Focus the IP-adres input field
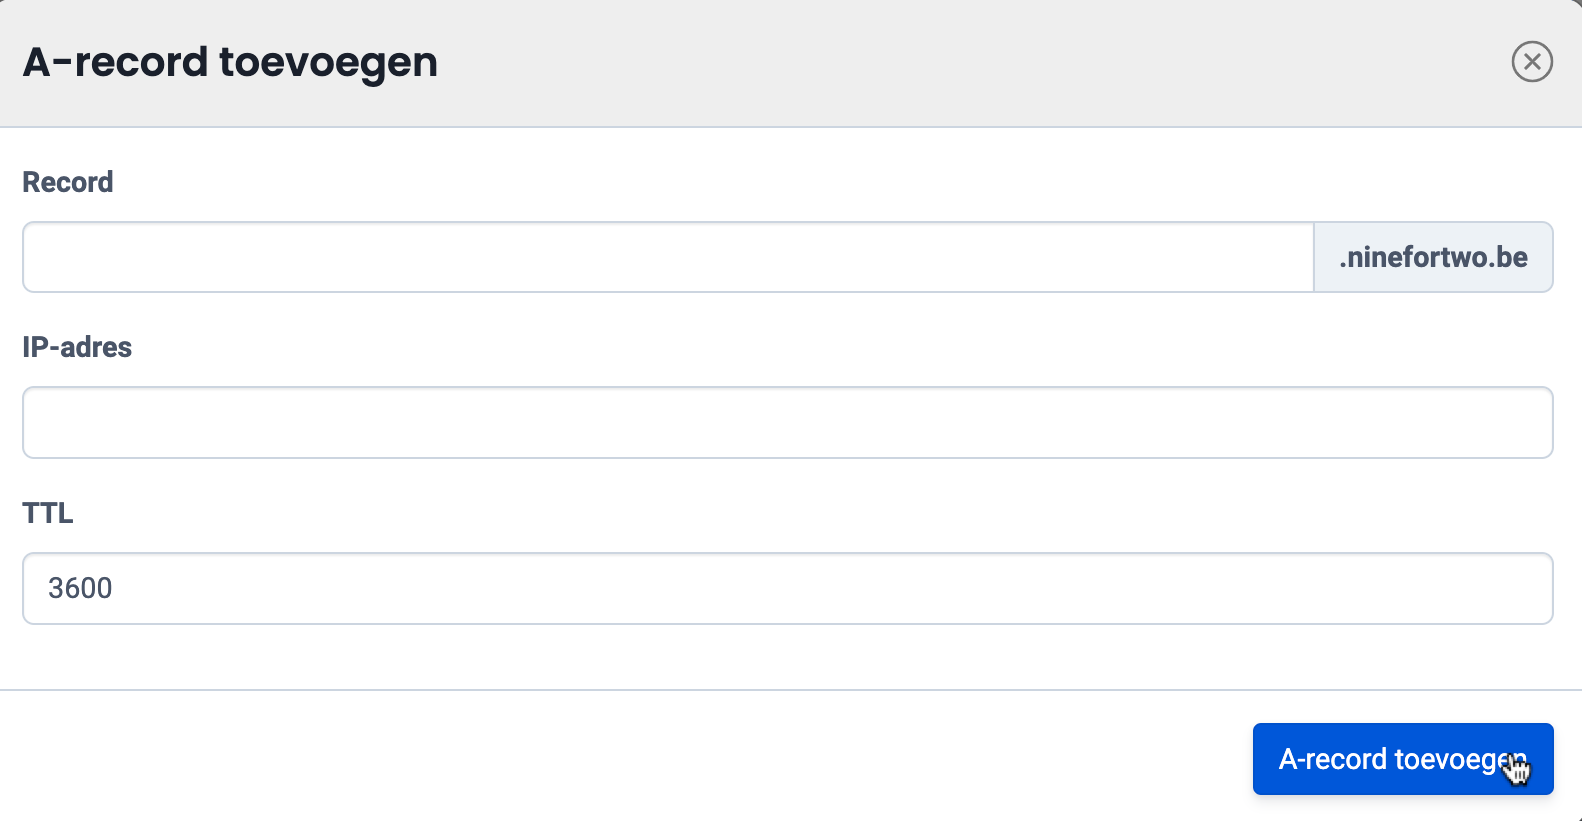Image resolution: width=1582 pixels, height=821 pixels. pyautogui.click(x=787, y=422)
